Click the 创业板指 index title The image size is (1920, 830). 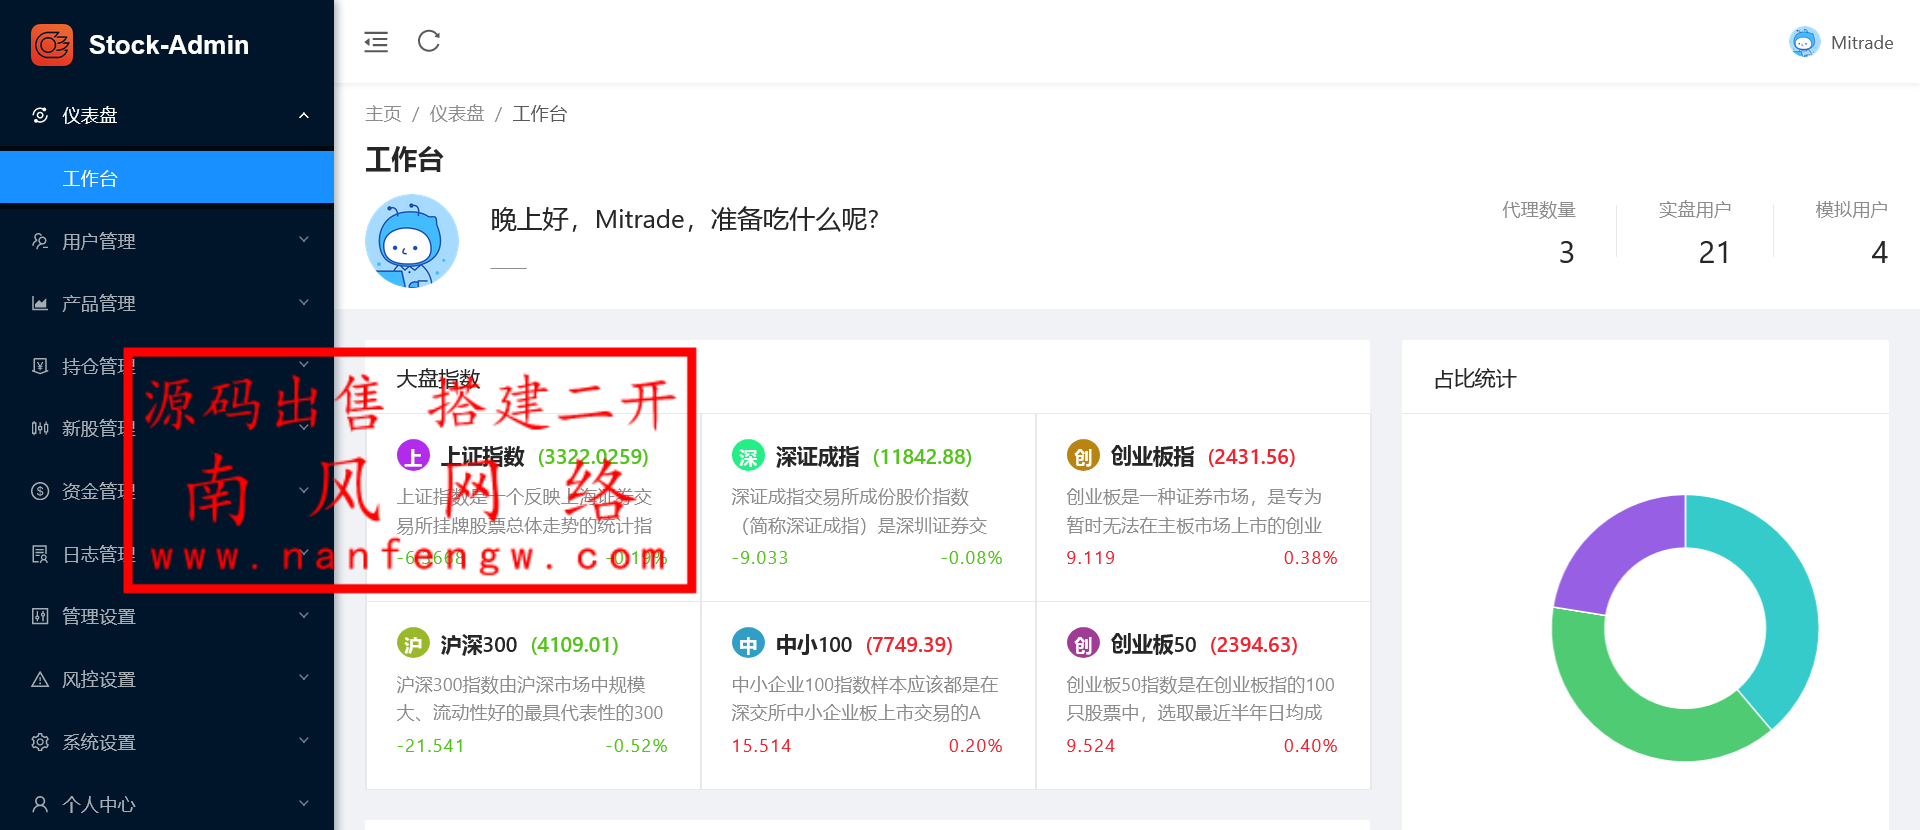(x=1152, y=457)
